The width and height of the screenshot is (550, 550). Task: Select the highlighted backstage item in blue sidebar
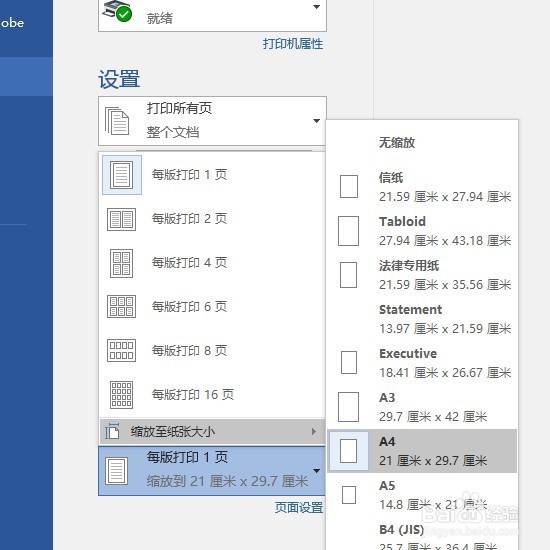pyautogui.click(x=26, y=76)
